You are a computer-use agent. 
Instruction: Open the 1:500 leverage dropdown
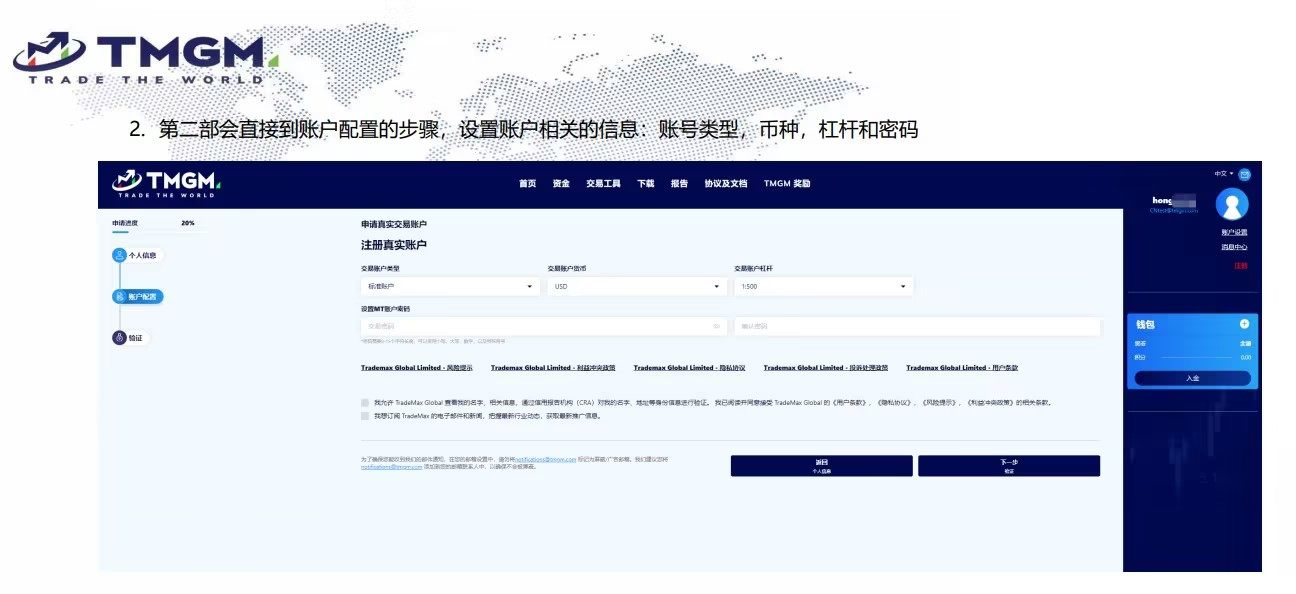(x=822, y=287)
